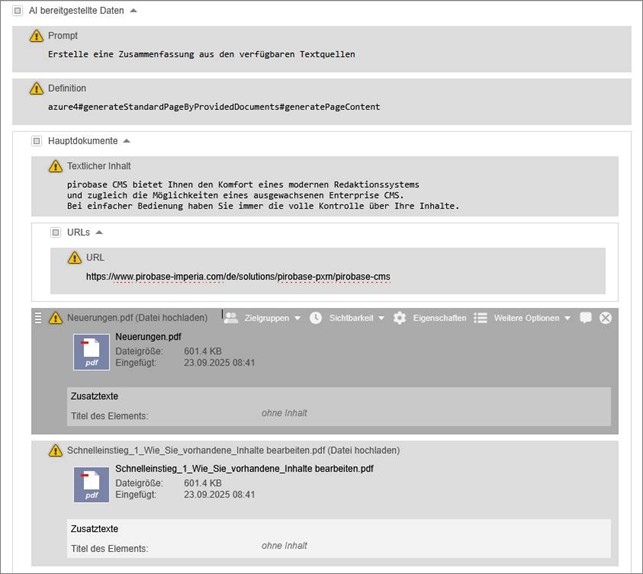Toggle the Hauptdokumente minus box
Image resolution: width=643 pixels, height=574 pixels.
36,141
